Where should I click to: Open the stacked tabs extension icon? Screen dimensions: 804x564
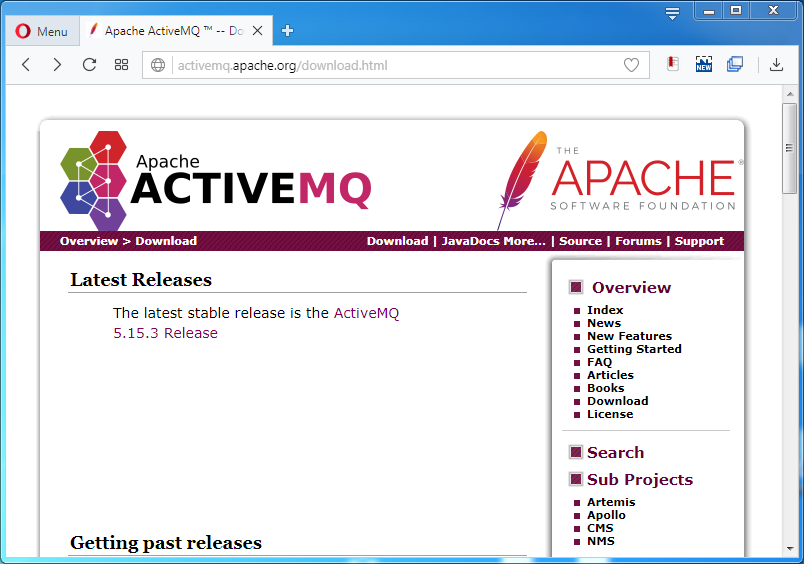click(735, 64)
